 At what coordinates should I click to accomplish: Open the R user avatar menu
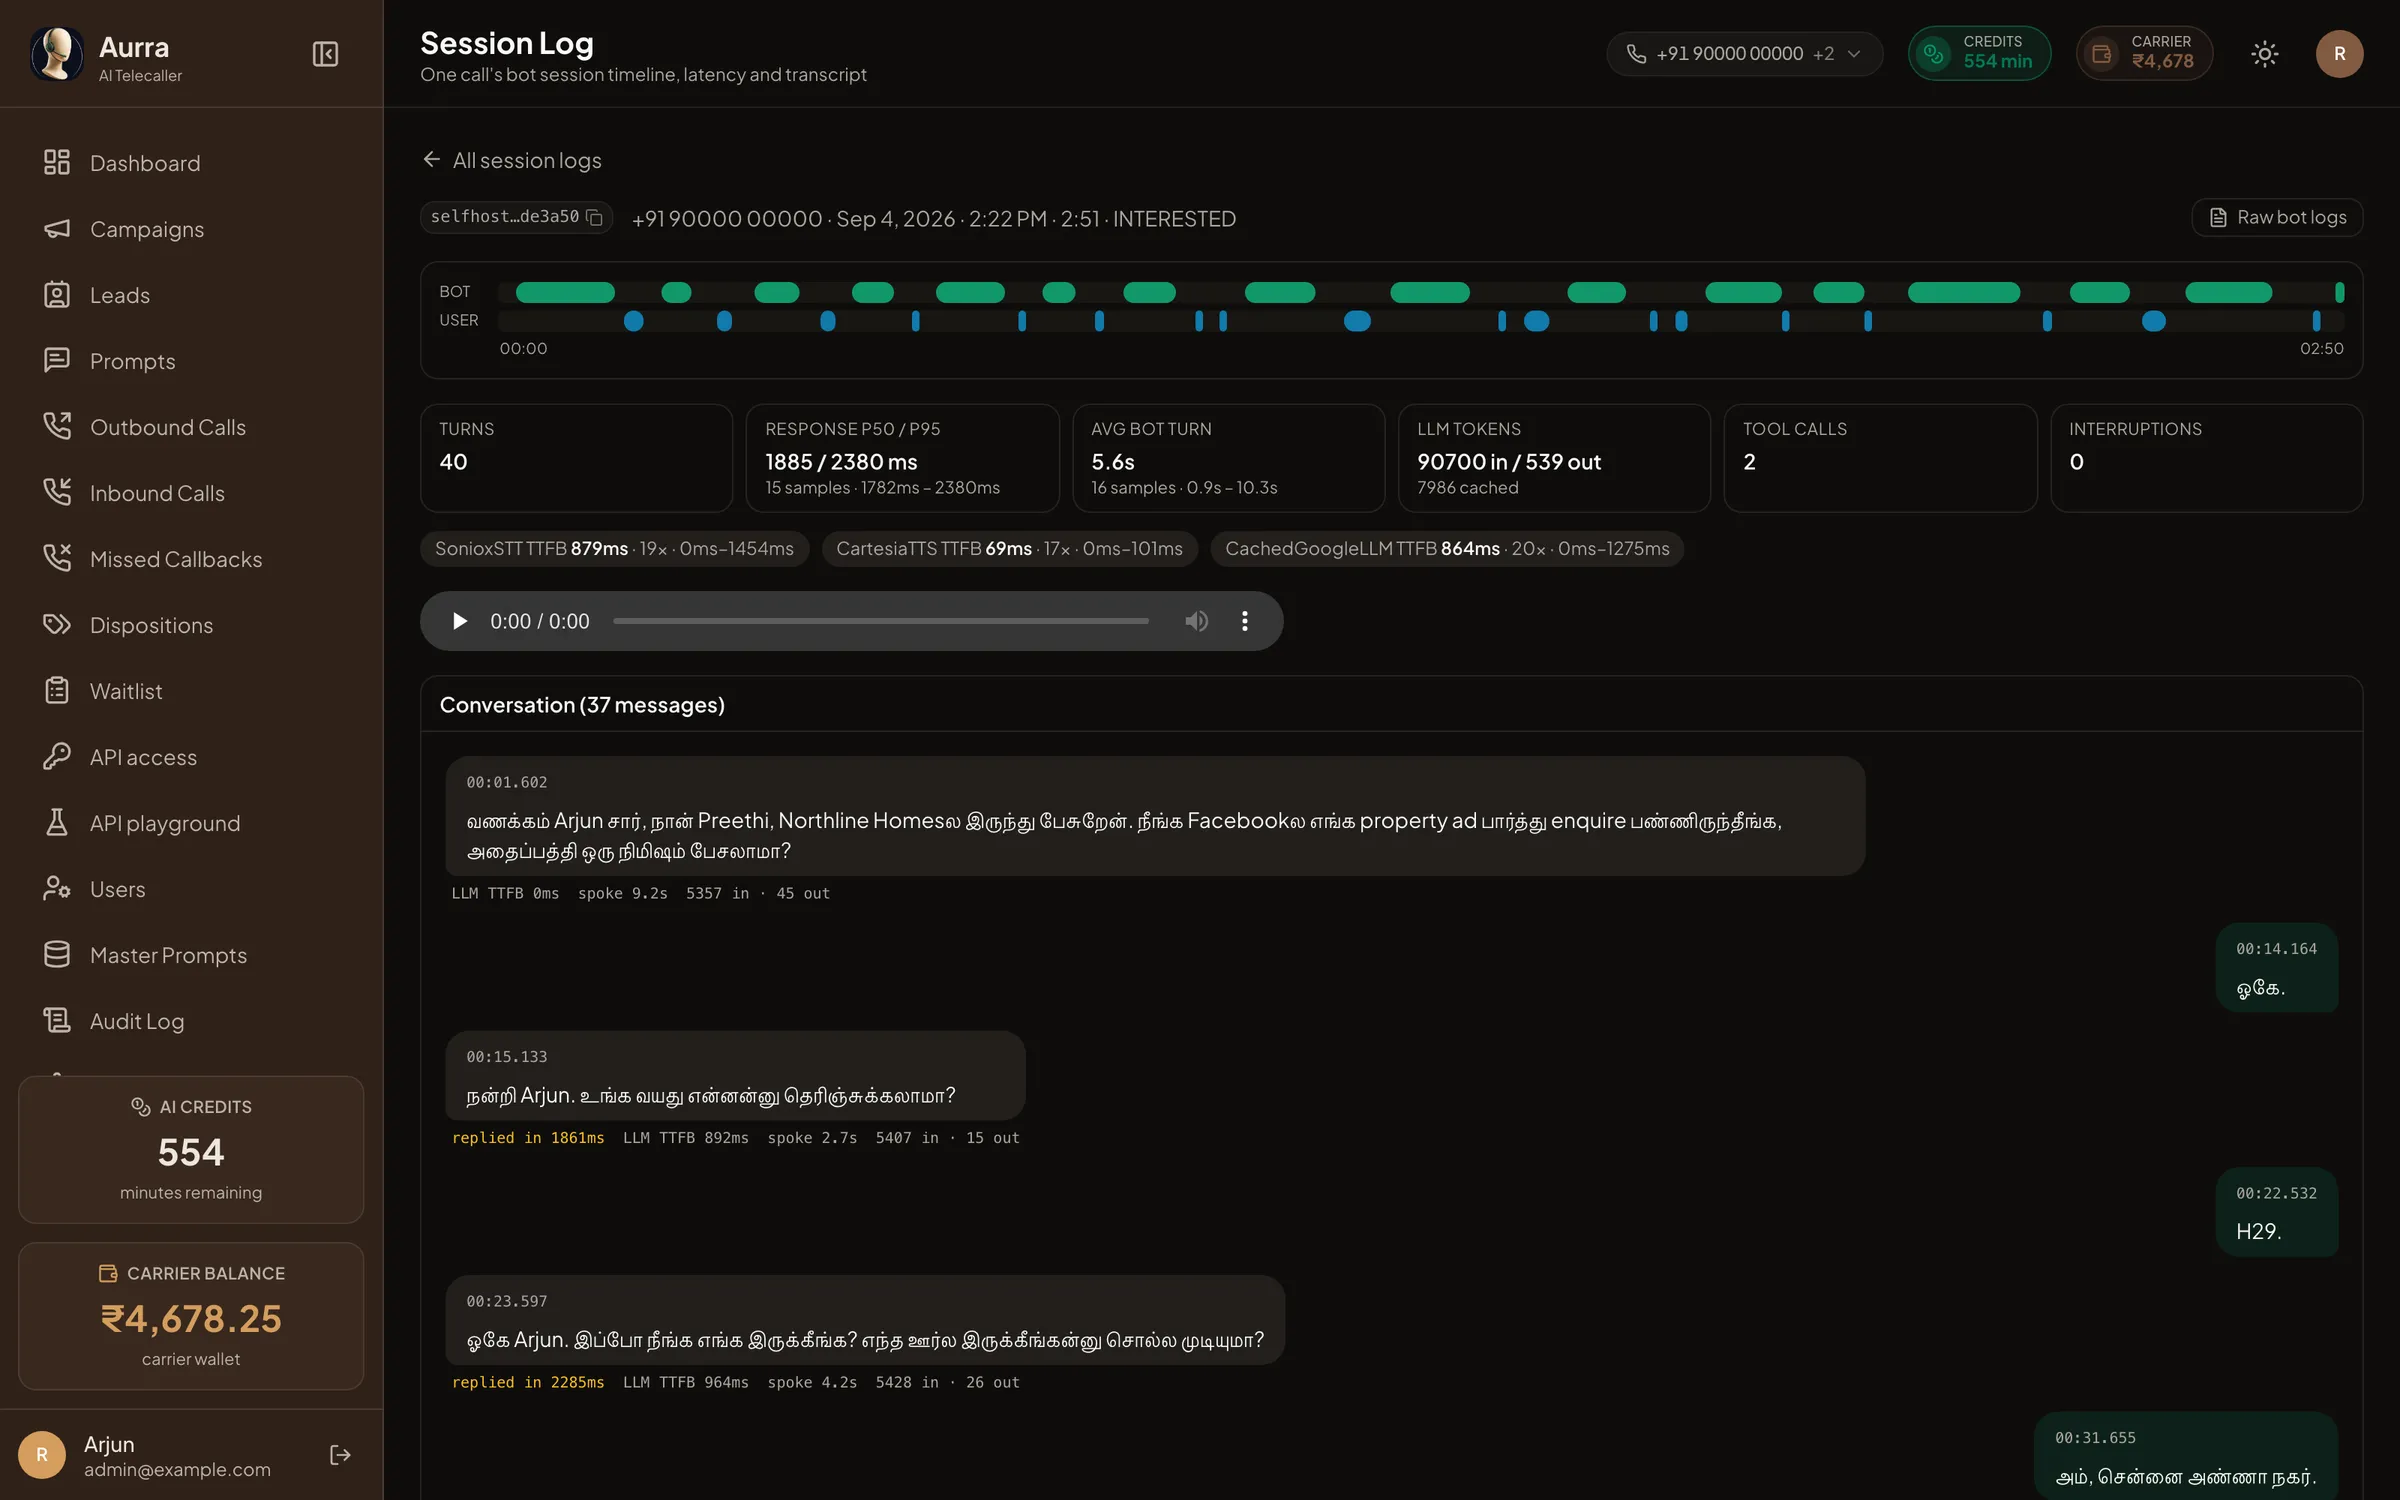point(2339,54)
